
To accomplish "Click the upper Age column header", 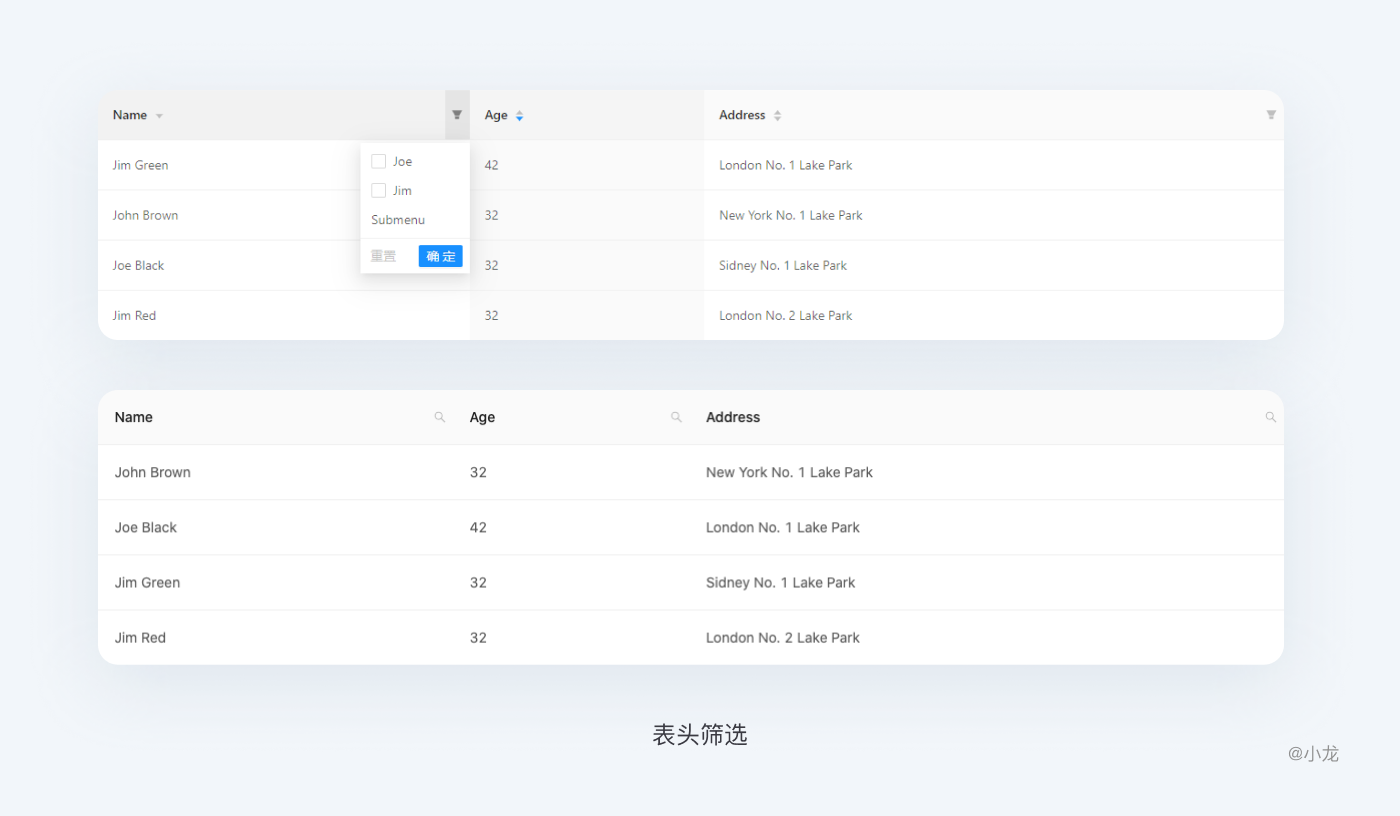I will pyautogui.click(x=496, y=115).
